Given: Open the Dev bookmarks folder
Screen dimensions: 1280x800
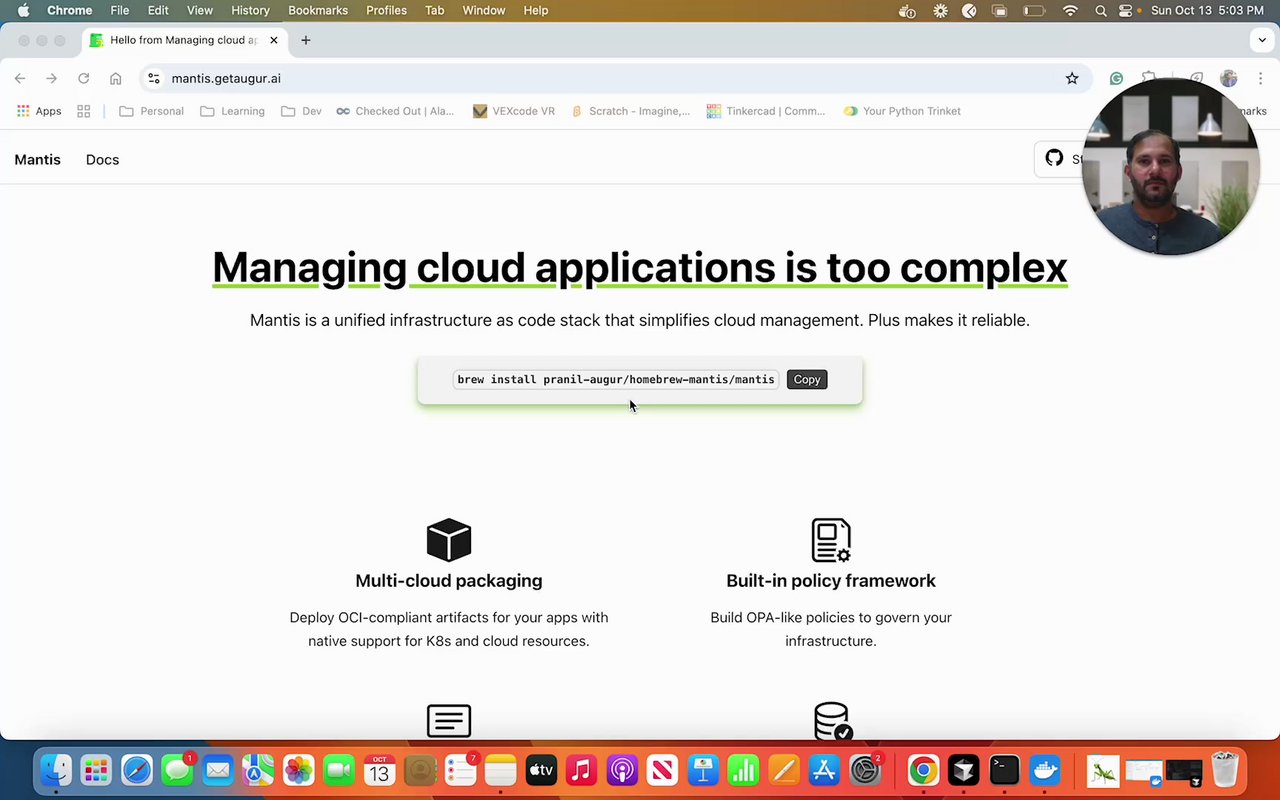Looking at the screenshot, I should tap(301, 111).
